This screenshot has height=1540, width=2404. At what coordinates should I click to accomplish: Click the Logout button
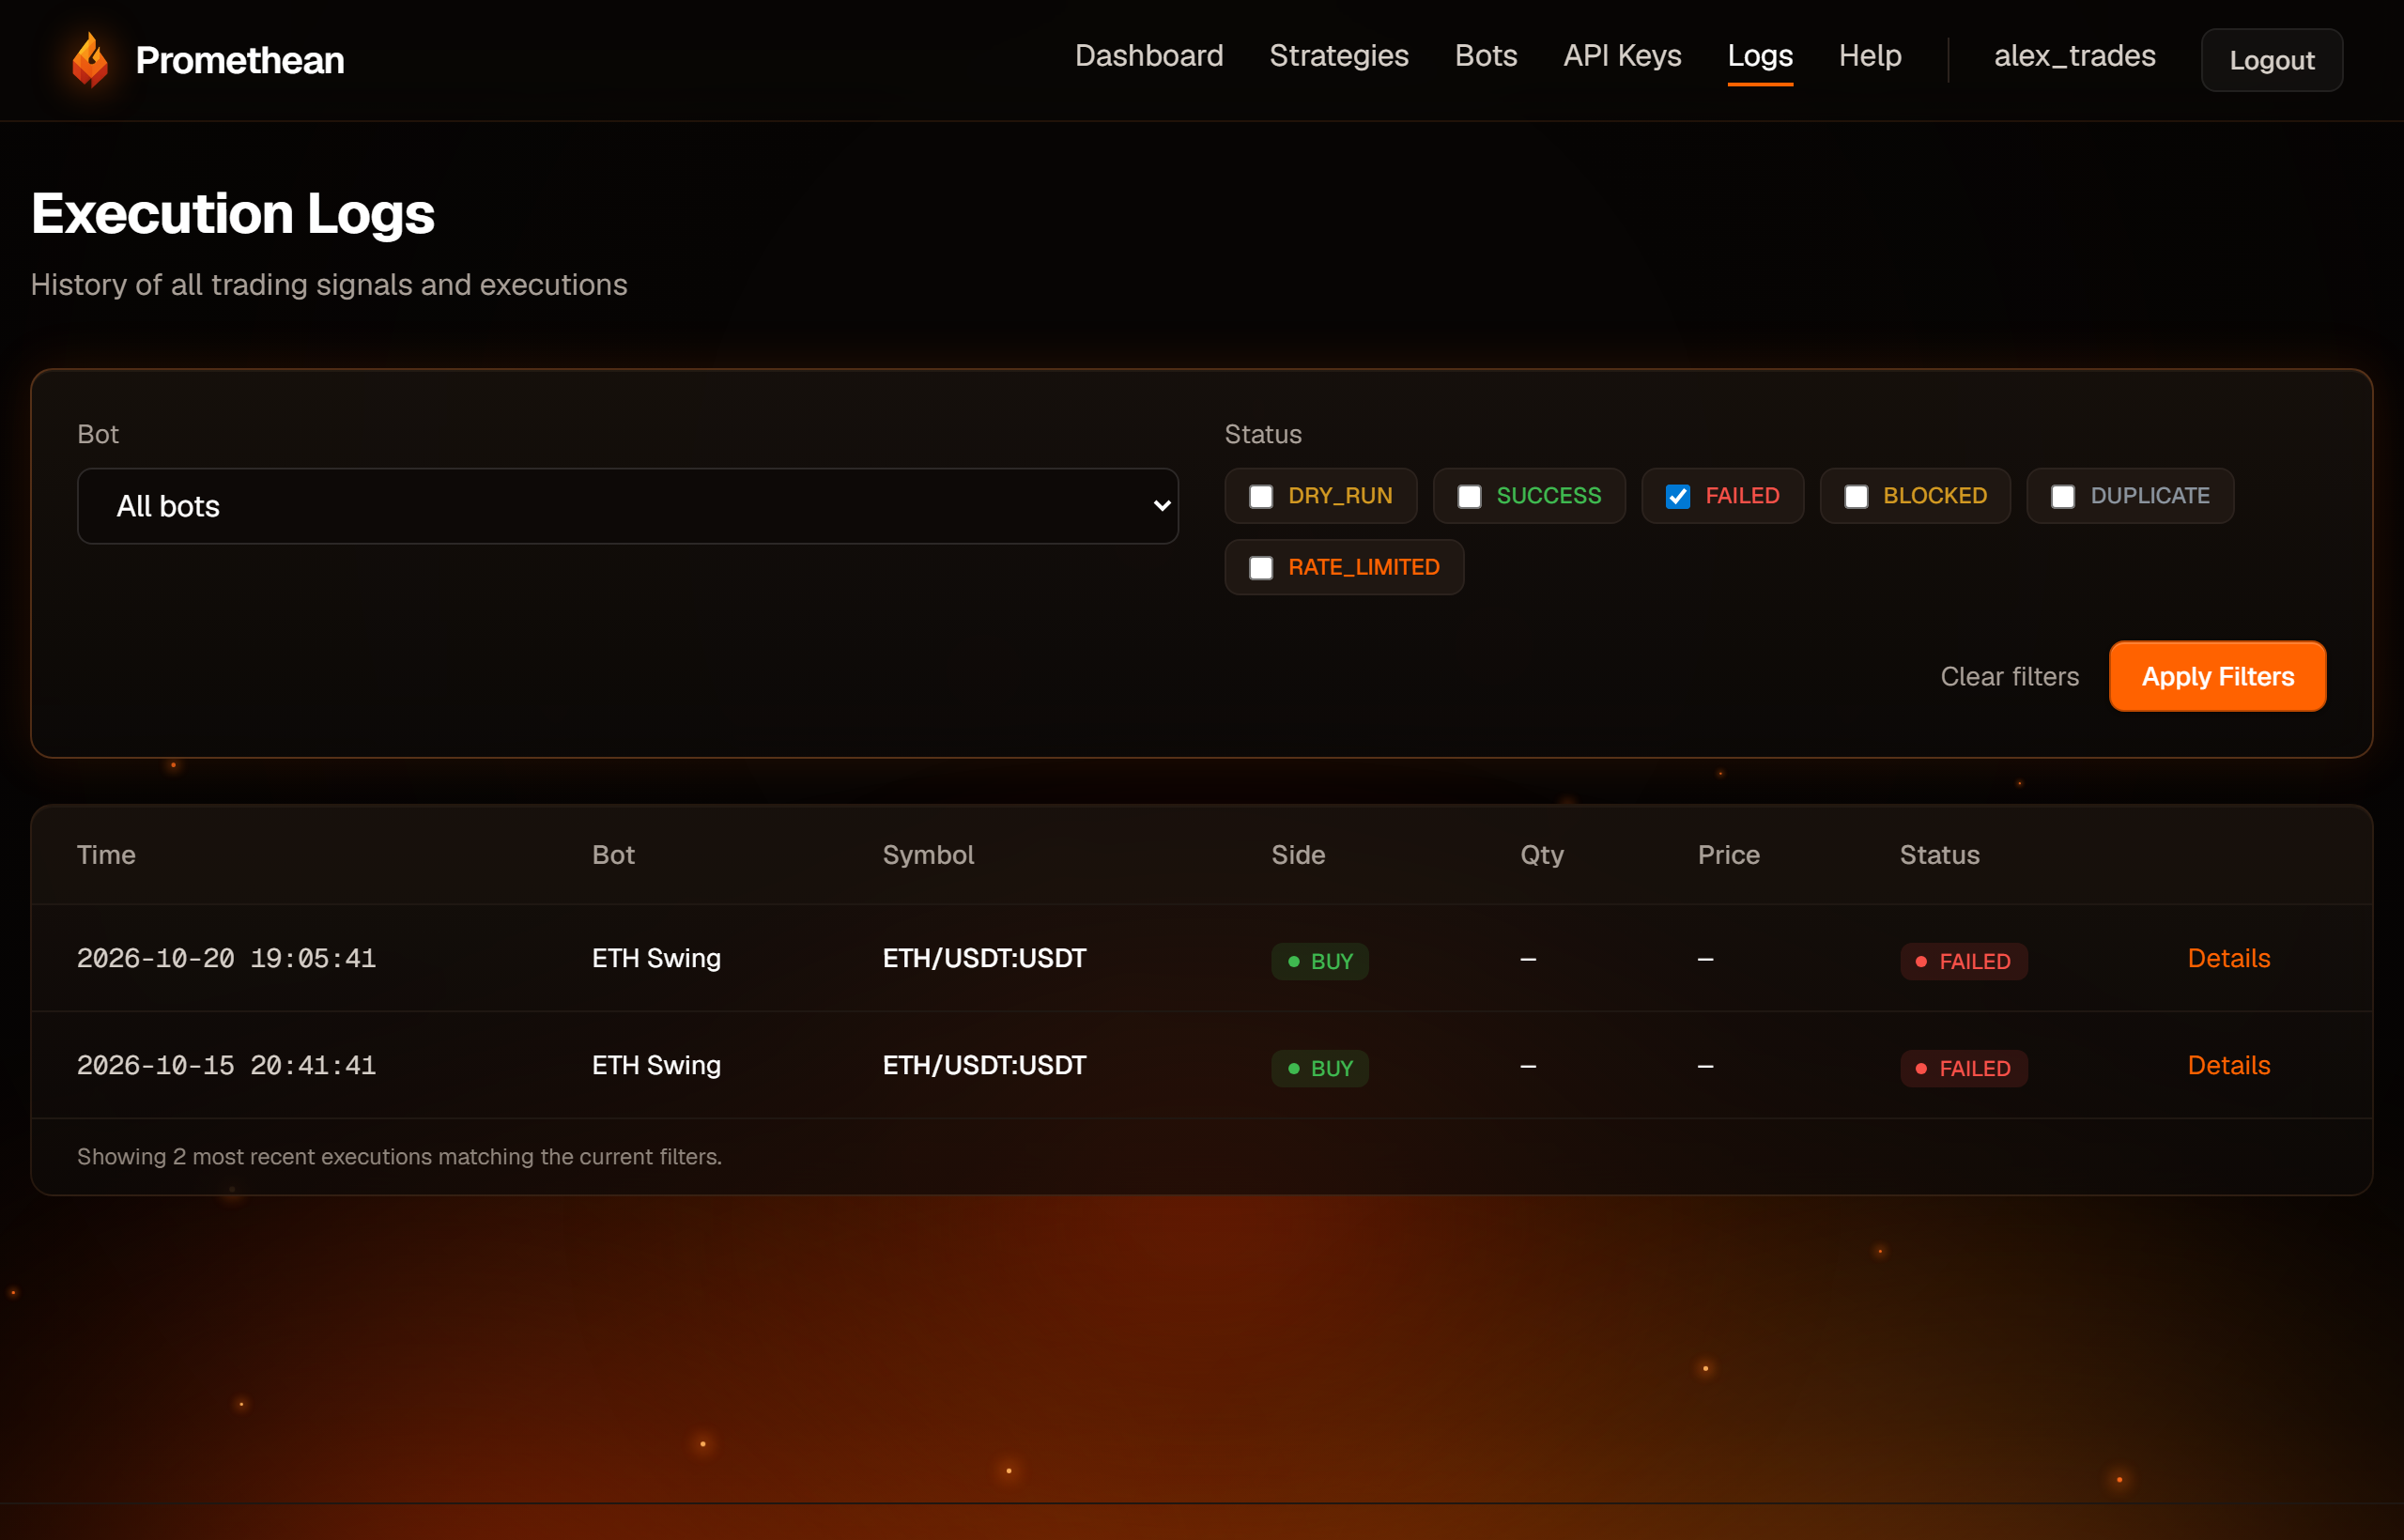(x=2272, y=60)
